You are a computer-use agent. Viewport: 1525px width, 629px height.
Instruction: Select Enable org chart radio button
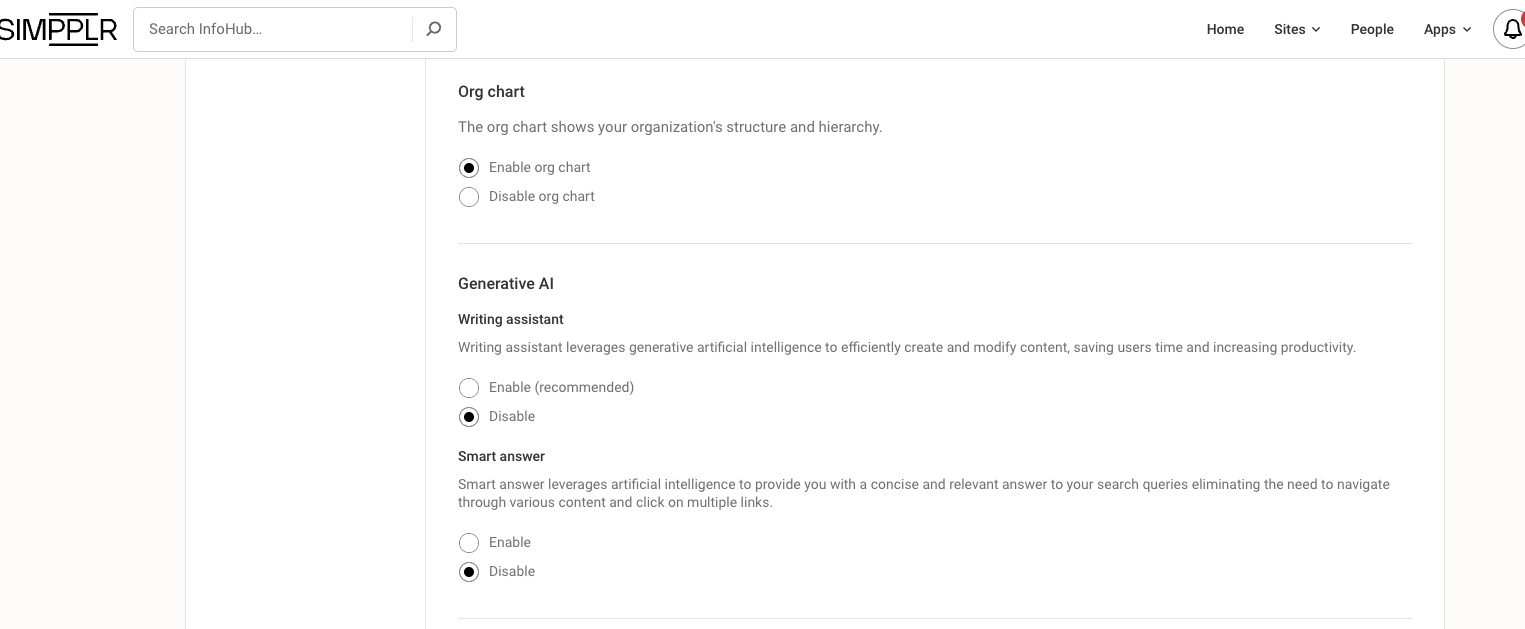(x=469, y=168)
